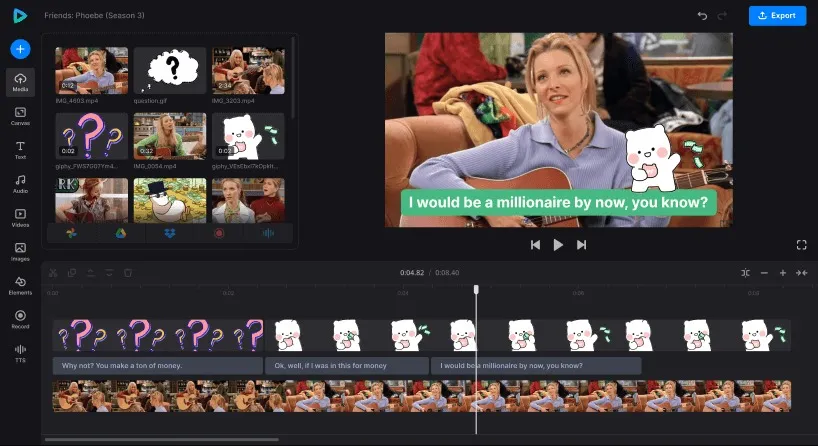Select 'Ok, well, if I was in this for money' caption
Image resolution: width=818 pixels, height=446 pixels.
(x=347, y=366)
